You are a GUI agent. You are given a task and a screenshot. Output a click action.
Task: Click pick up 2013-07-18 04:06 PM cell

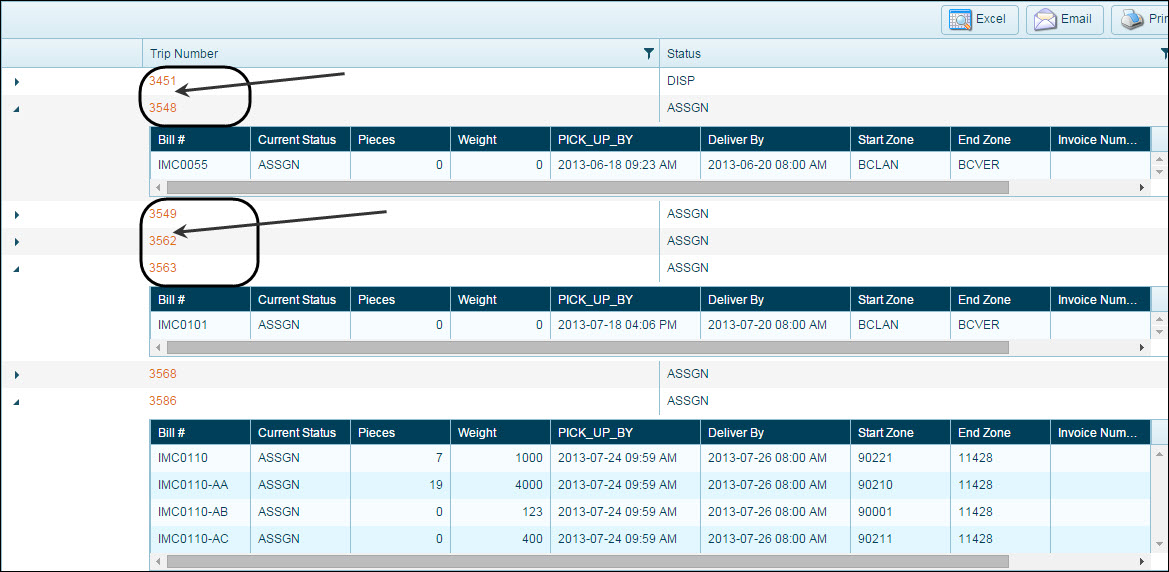(625, 325)
